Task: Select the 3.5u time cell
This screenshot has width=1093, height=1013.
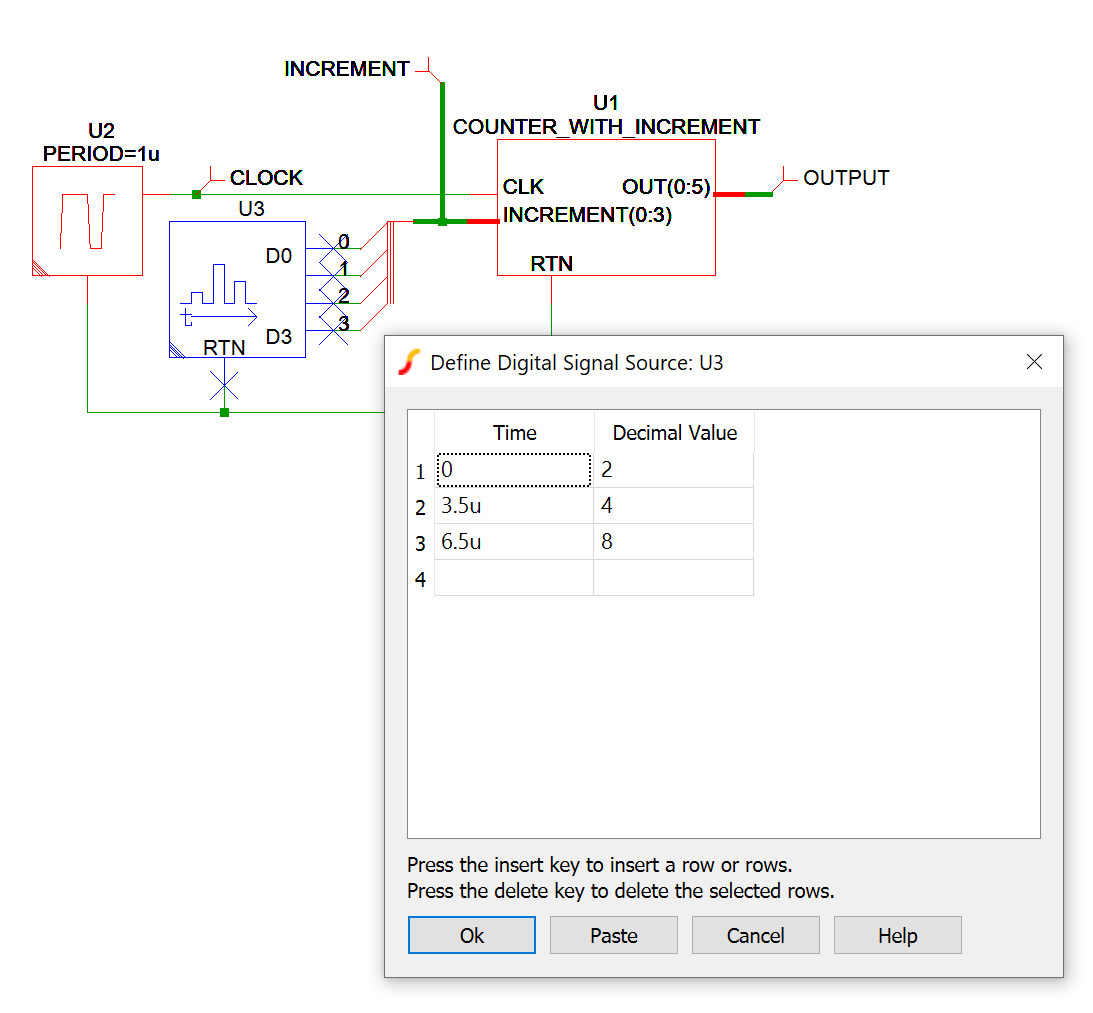Action: tap(514, 506)
